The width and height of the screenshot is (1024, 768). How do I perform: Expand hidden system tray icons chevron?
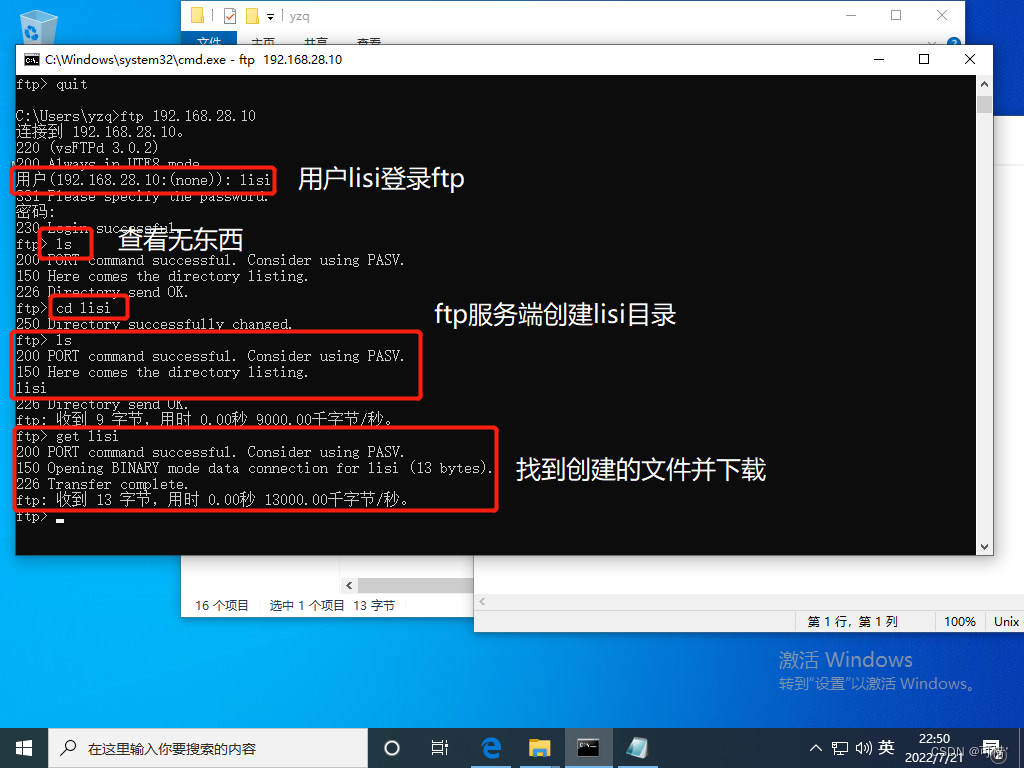816,748
